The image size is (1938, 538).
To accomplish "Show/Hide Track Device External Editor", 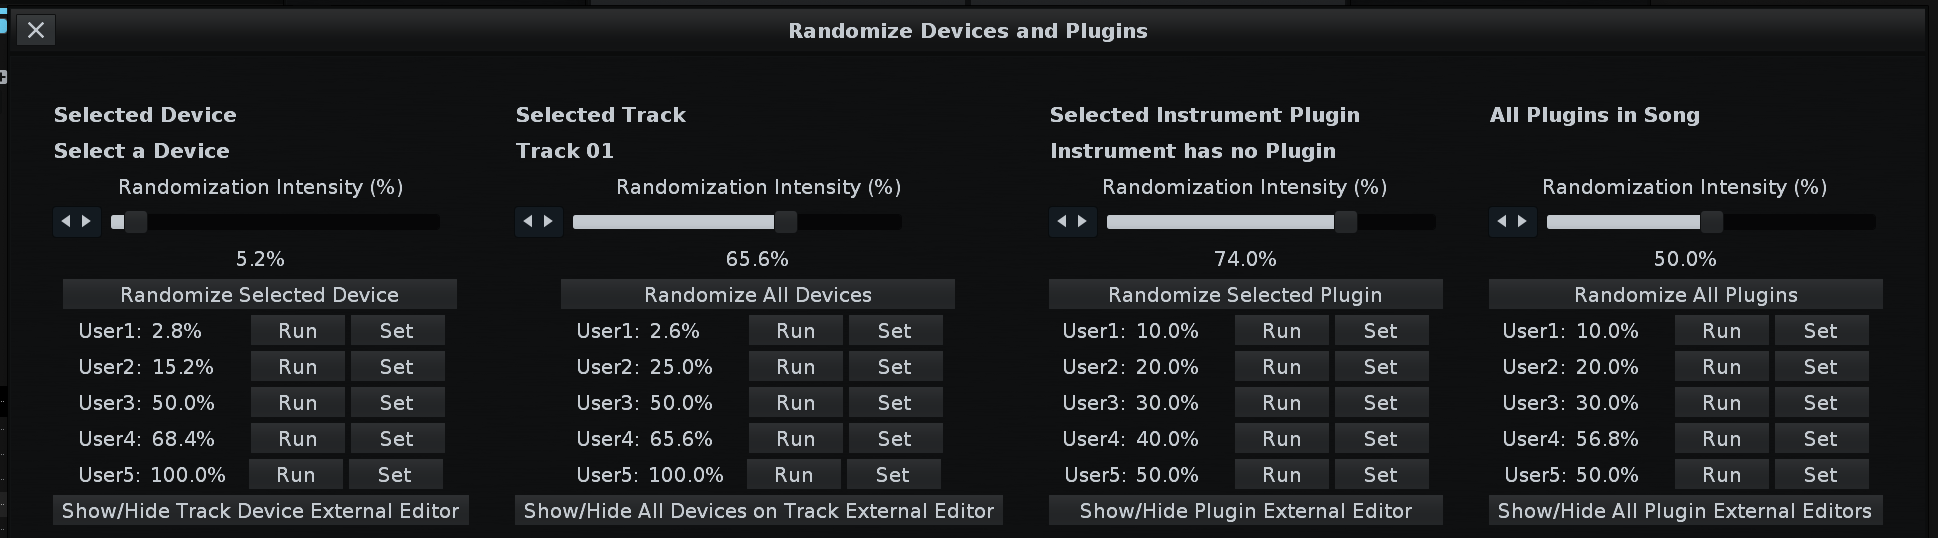I will click(x=261, y=511).
